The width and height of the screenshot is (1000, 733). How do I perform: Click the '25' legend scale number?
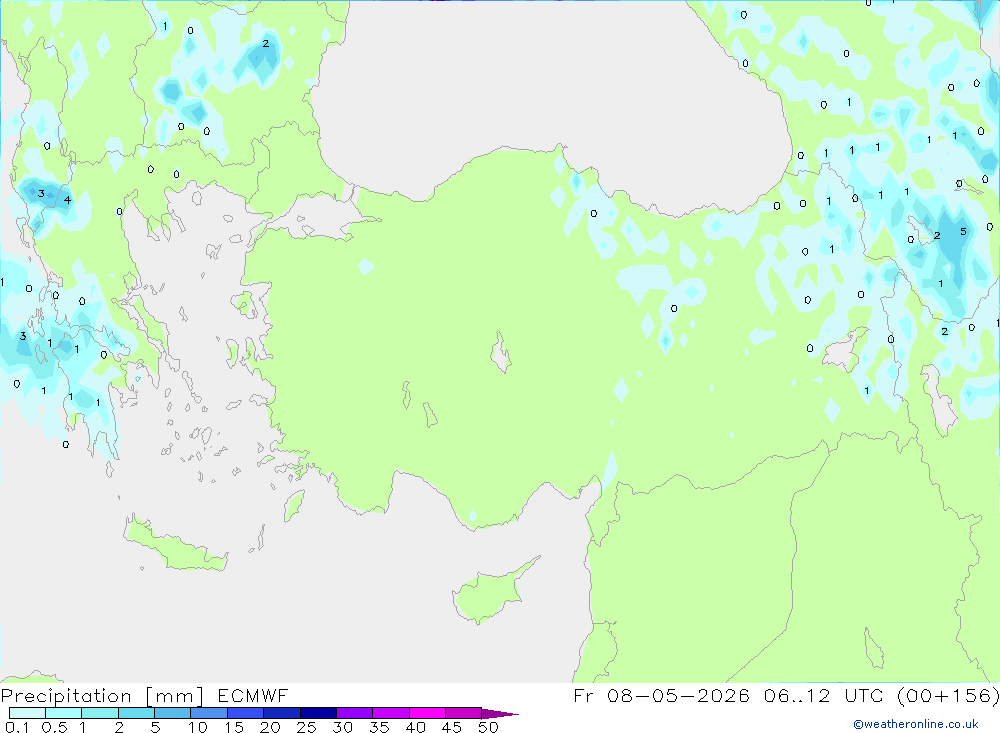click(x=306, y=727)
